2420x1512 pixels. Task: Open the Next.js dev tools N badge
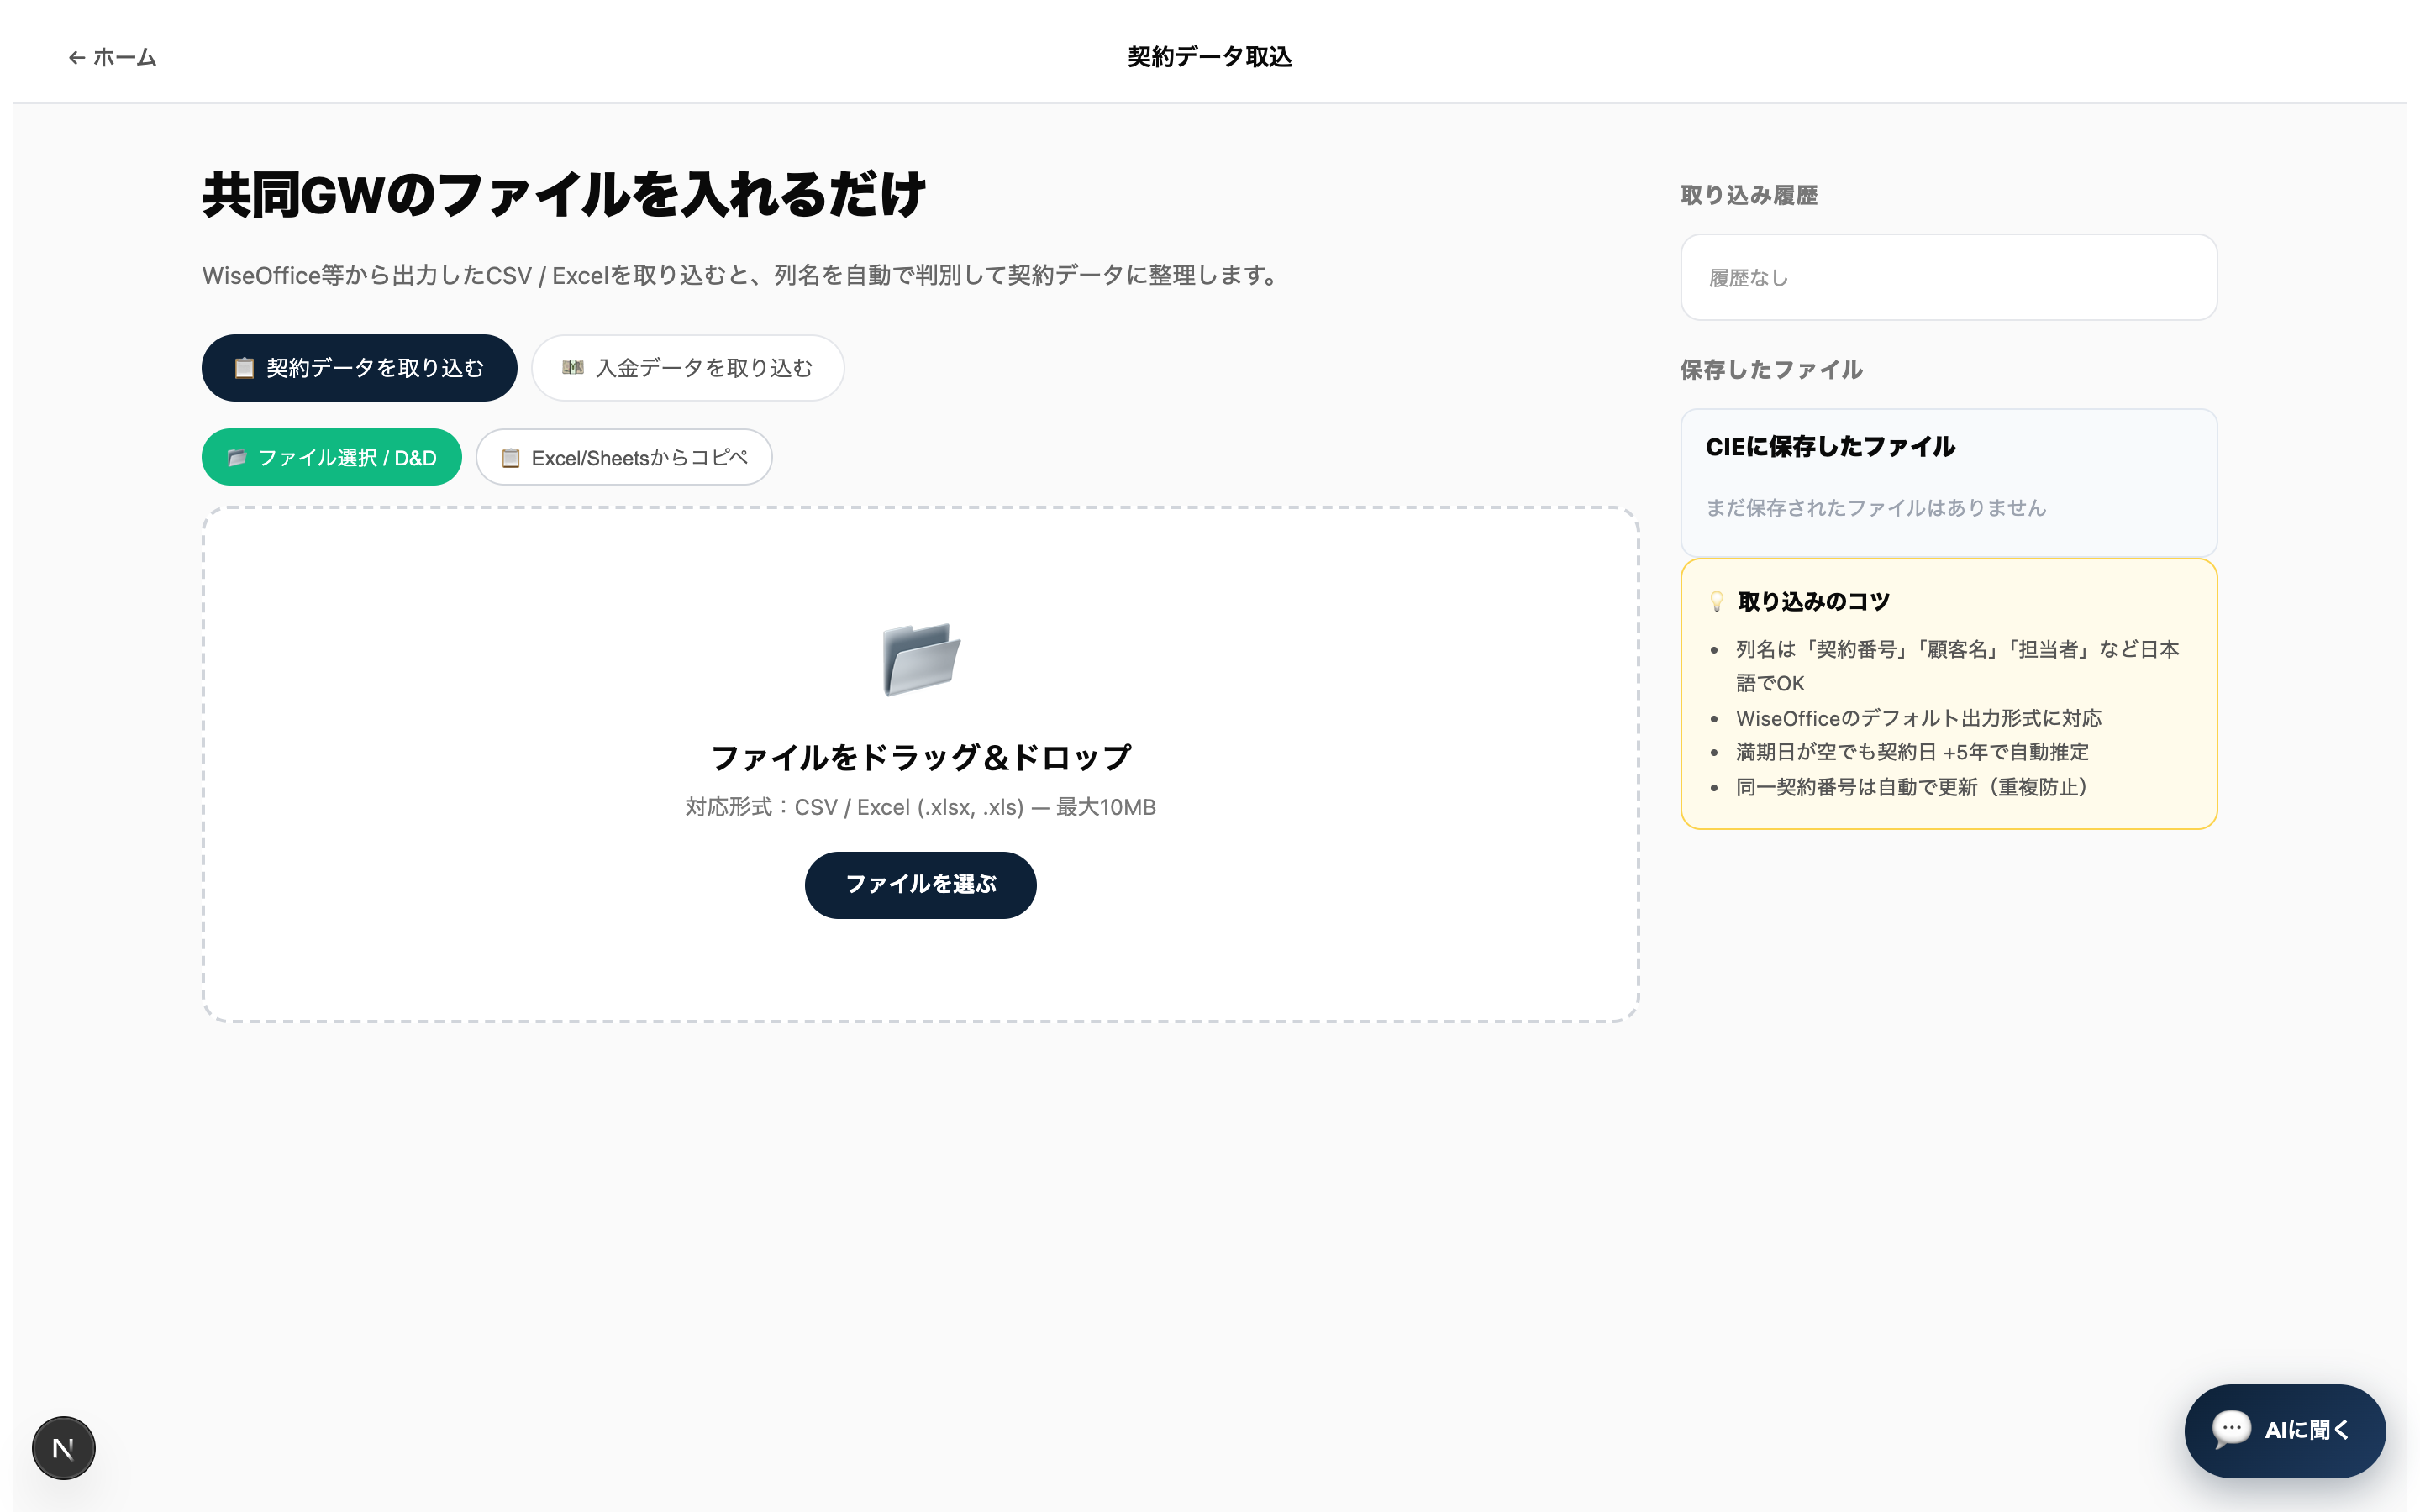point(63,1447)
